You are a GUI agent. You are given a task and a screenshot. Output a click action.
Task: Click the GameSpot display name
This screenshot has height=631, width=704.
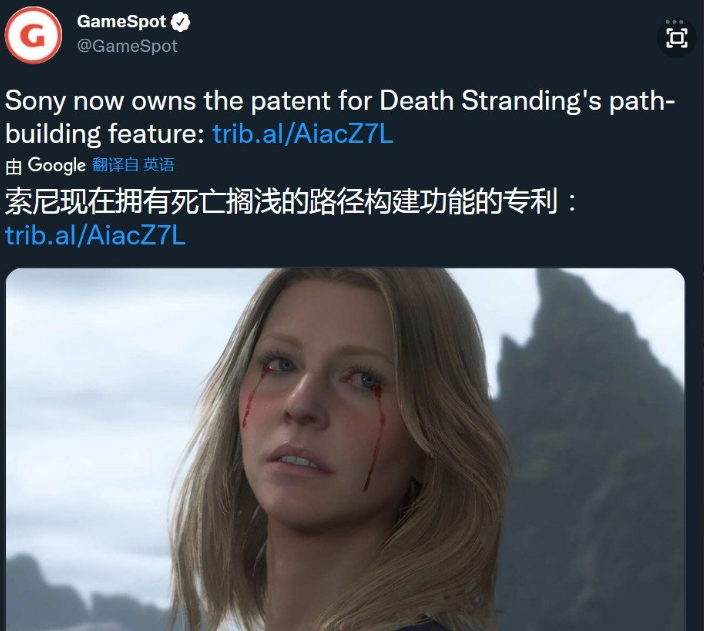pos(122,21)
